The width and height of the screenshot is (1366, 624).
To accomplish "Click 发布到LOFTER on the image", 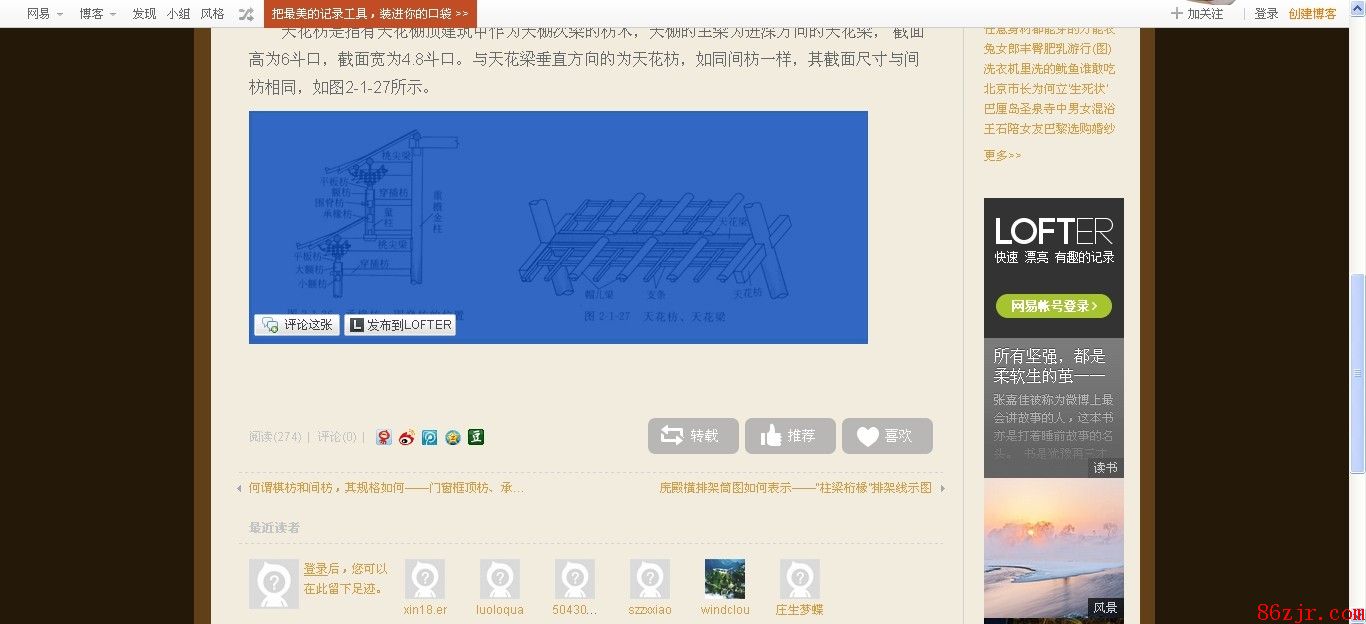I will [x=400, y=325].
